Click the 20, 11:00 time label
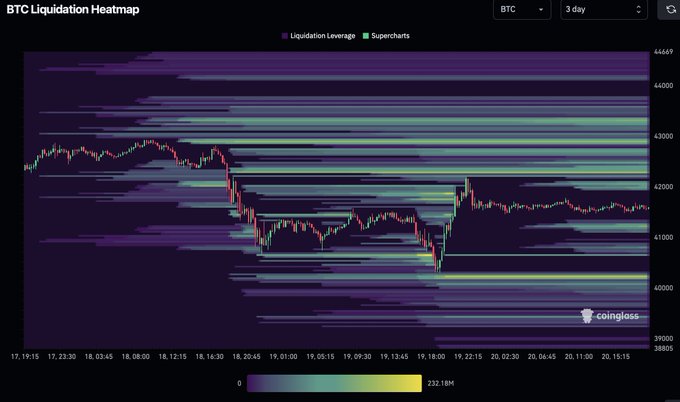This screenshot has height=402, width=680. (579, 356)
